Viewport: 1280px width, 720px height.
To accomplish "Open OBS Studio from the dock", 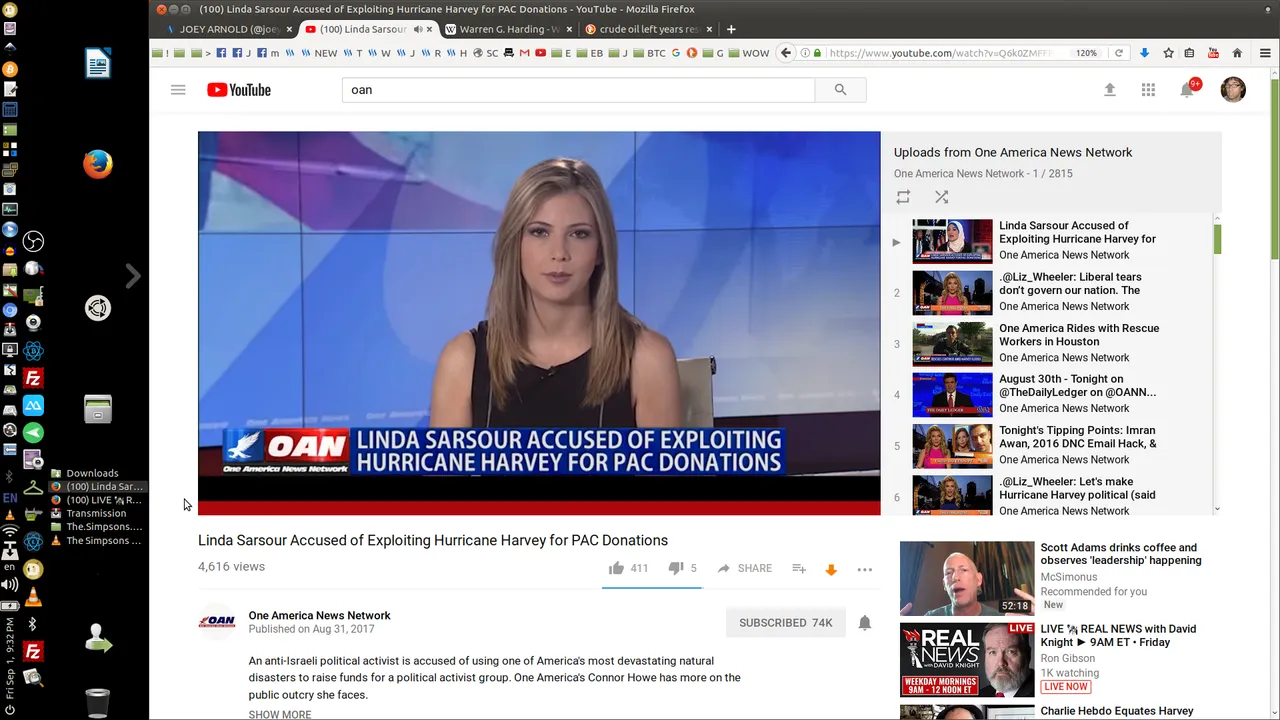I will tap(33, 241).
